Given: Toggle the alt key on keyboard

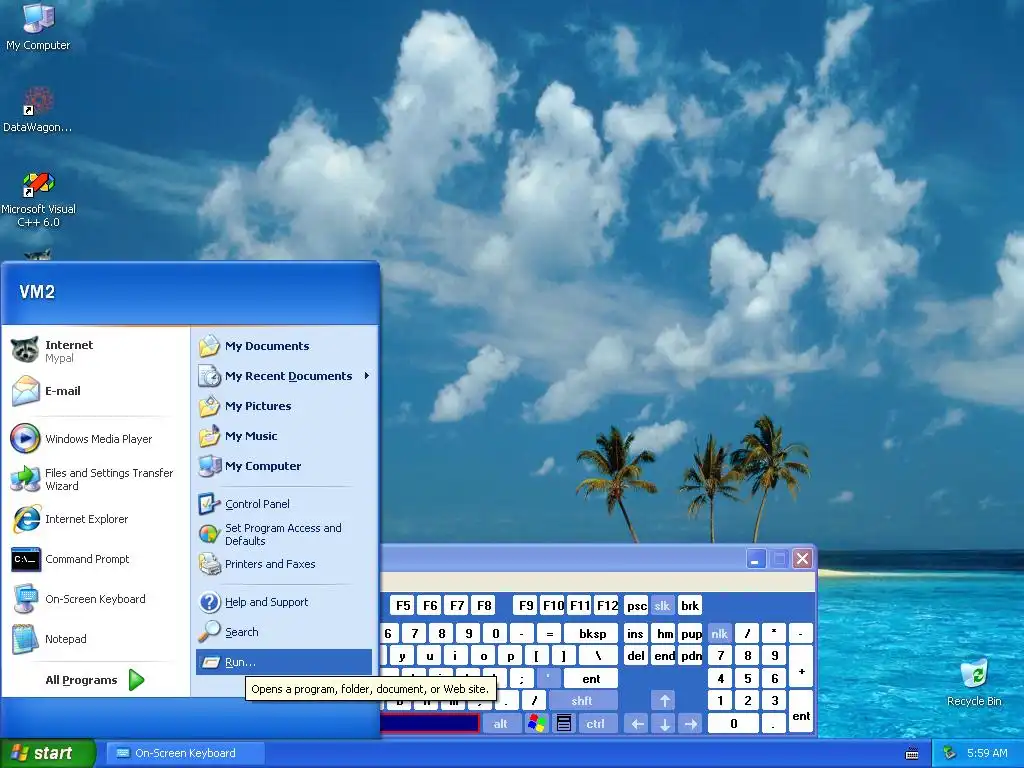Looking at the screenshot, I should (501, 724).
